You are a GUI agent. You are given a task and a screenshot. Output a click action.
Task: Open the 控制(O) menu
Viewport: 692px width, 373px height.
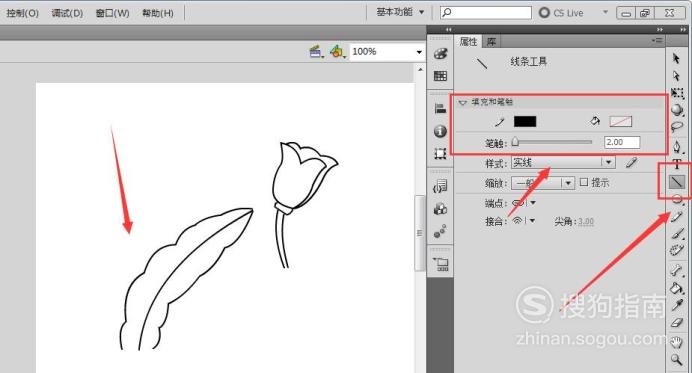pyautogui.click(x=22, y=13)
